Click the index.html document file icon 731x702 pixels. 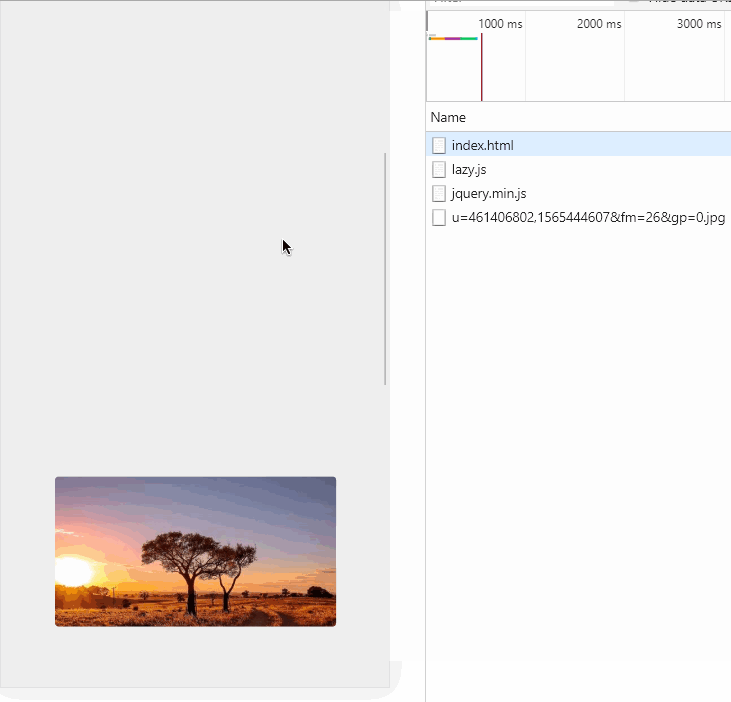[x=438, y=145]
